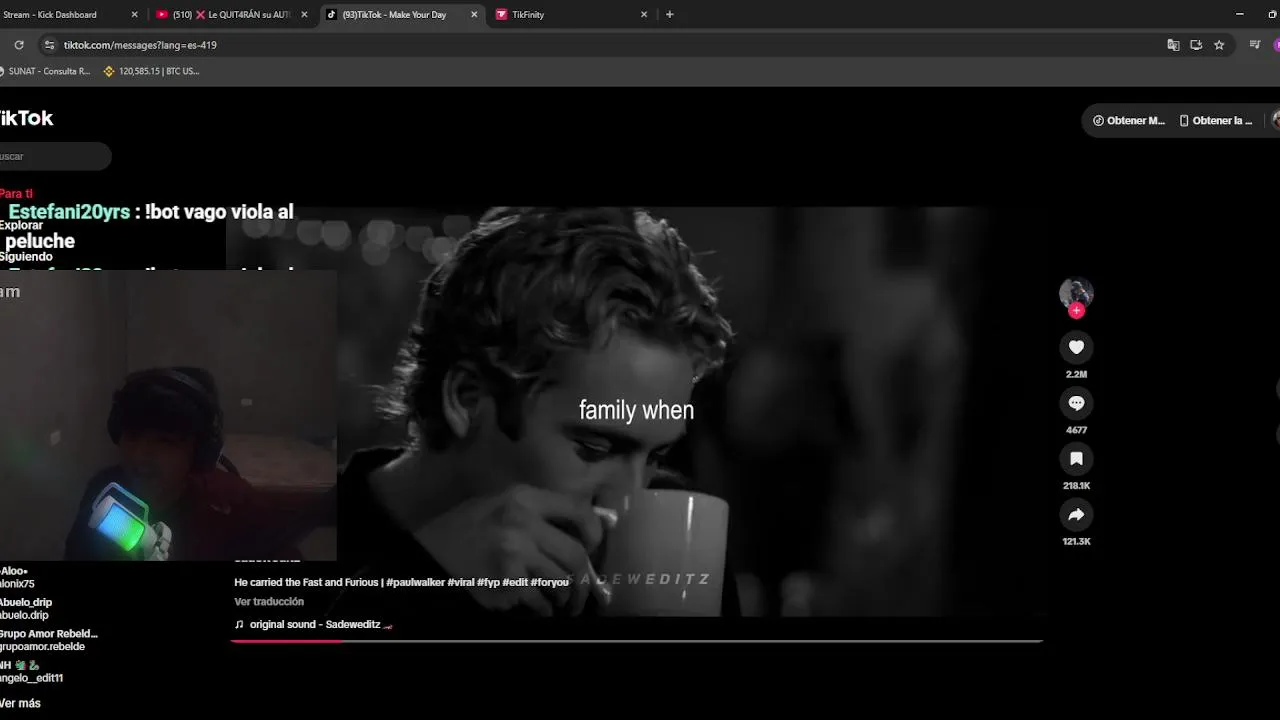
Task: Open hashtag #fyp in caption
Action: tap(488, 582)
